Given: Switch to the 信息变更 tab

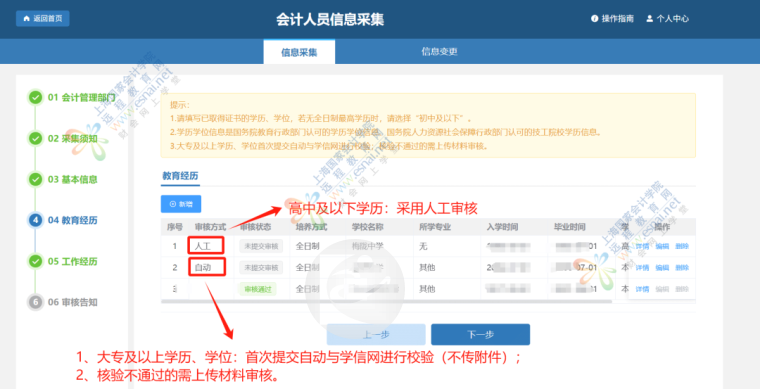Looking at the screenshot, I should 439,51.
